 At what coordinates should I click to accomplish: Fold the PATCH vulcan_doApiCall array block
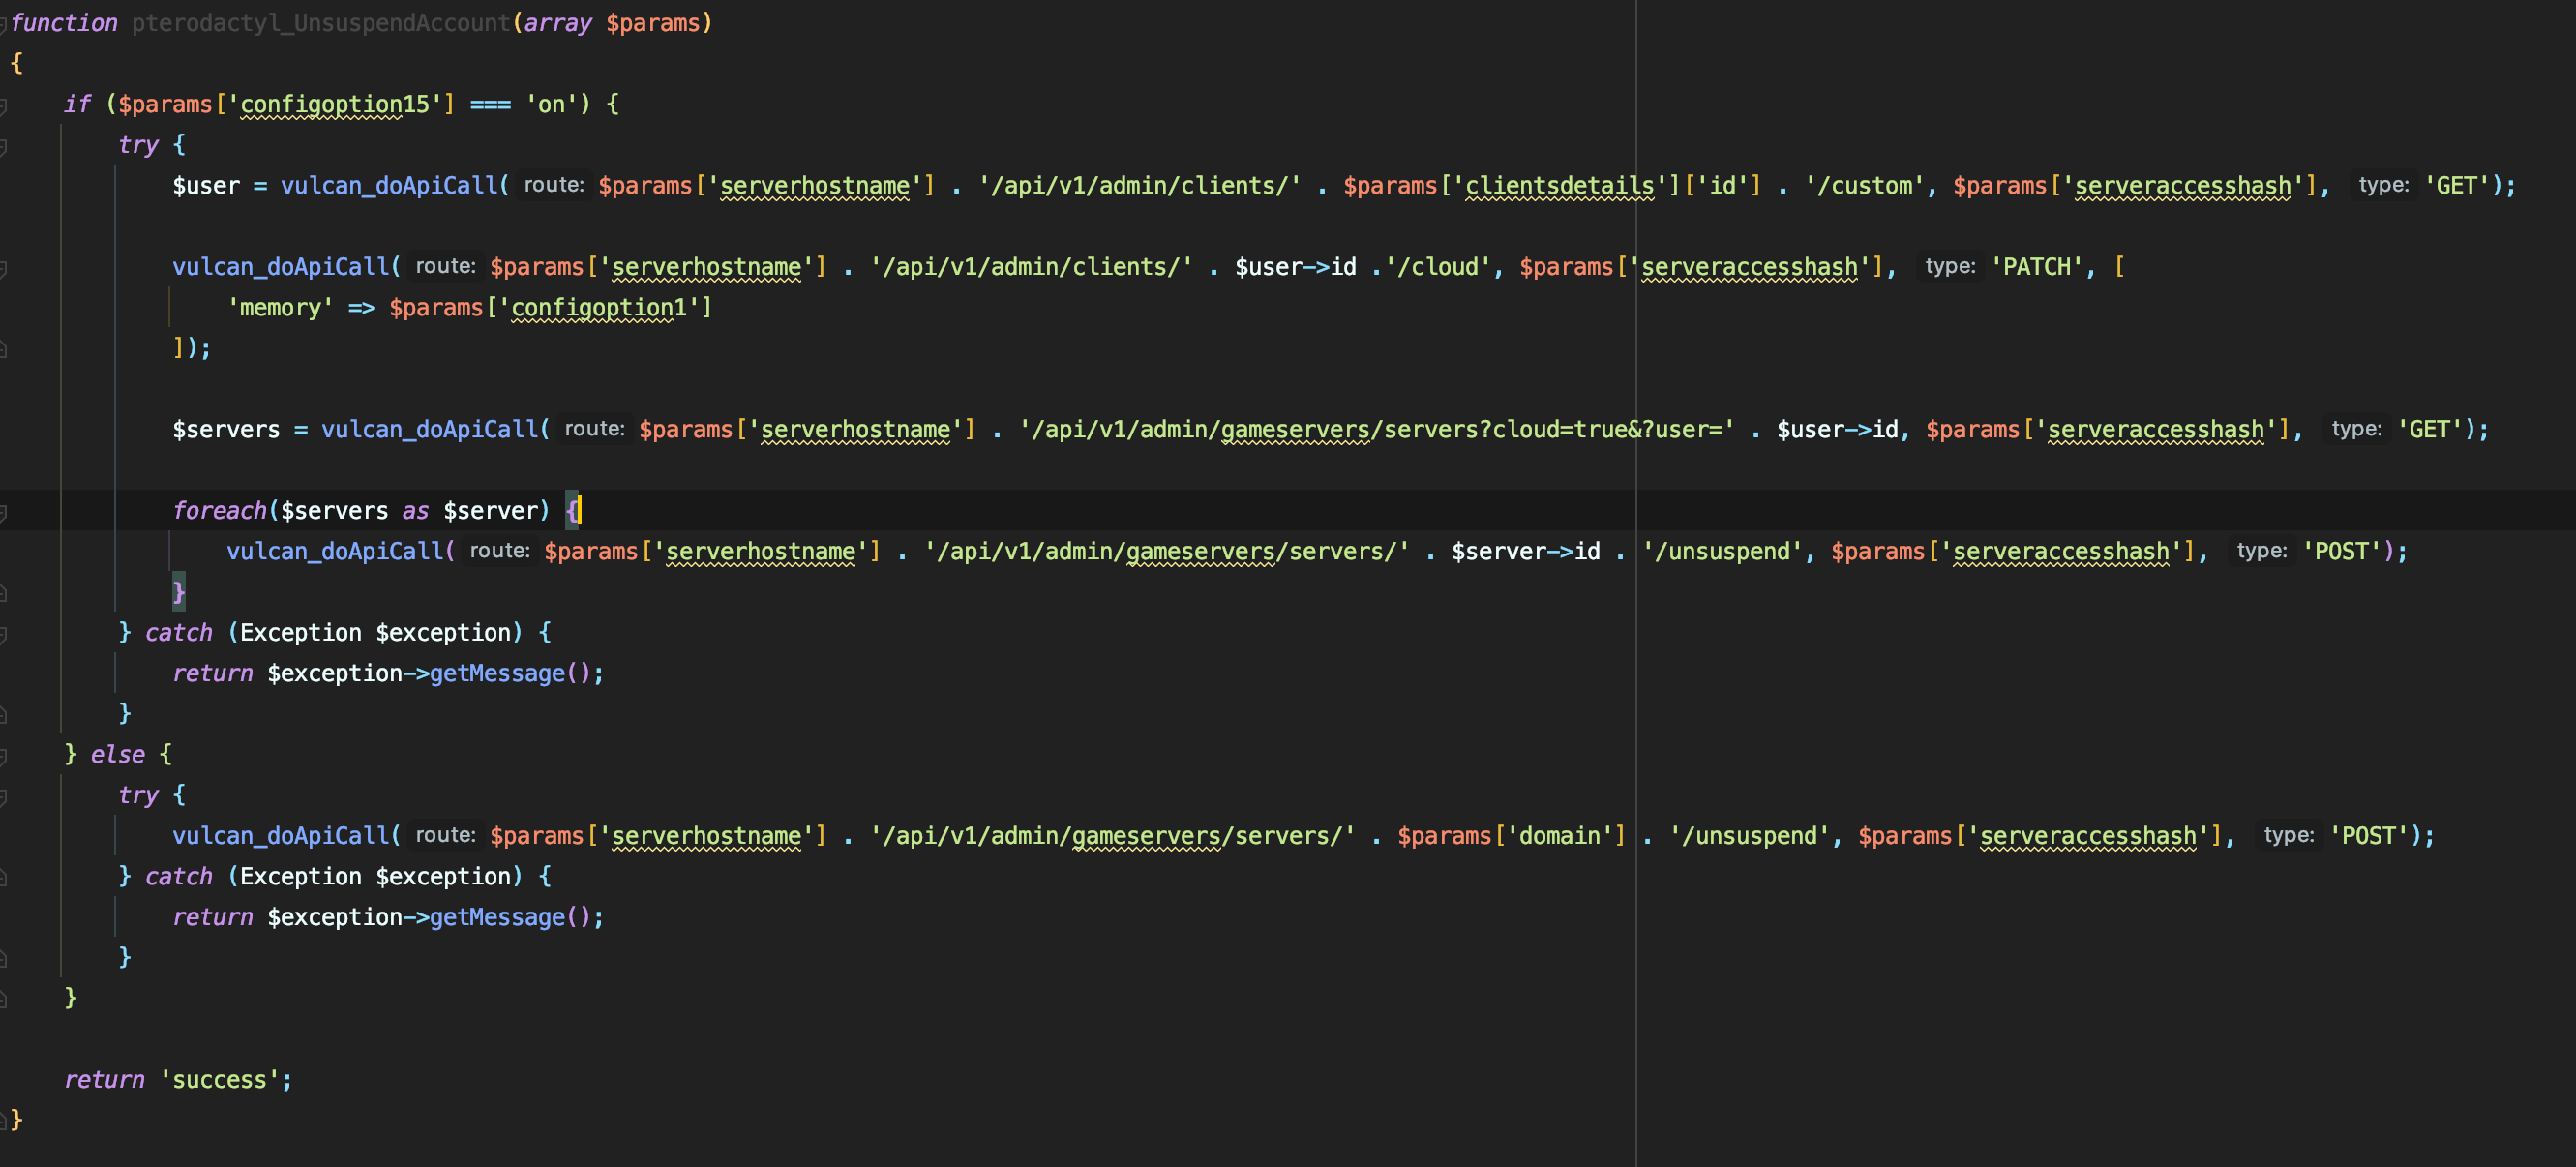point(3,267)
